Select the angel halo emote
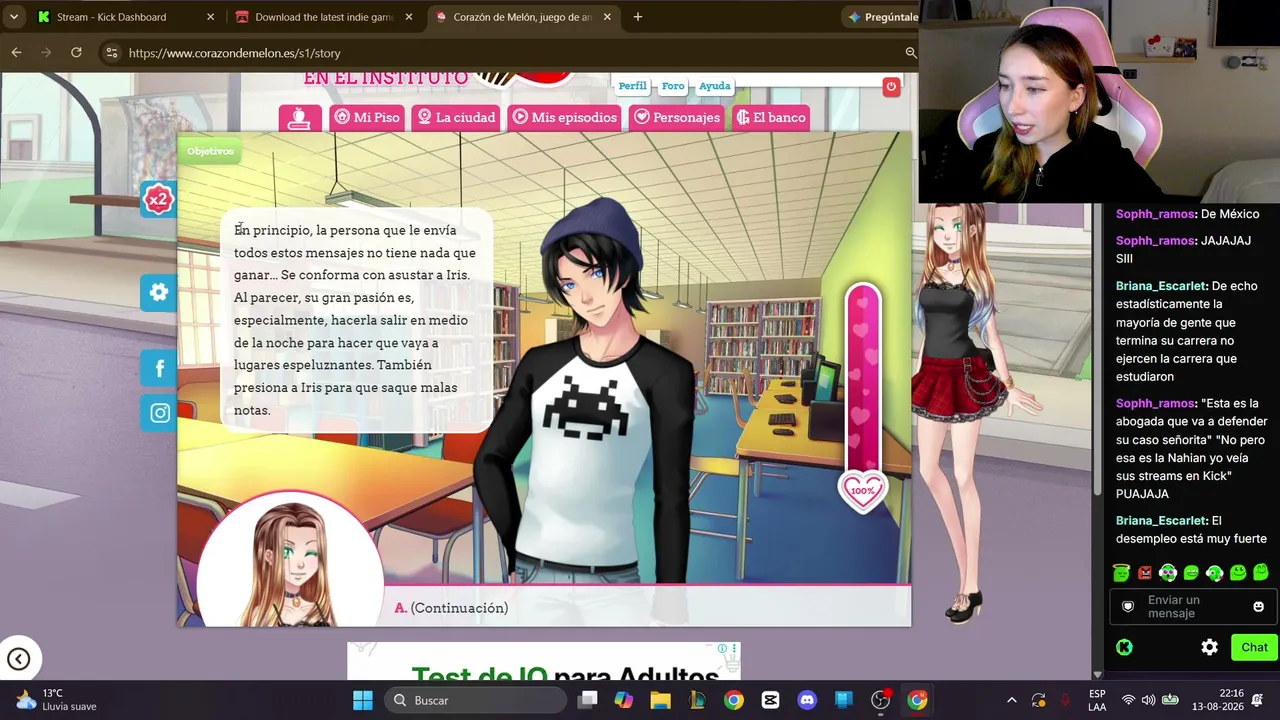The height and width of the screenshot is (720, 1280). [x=1121, y=573]
